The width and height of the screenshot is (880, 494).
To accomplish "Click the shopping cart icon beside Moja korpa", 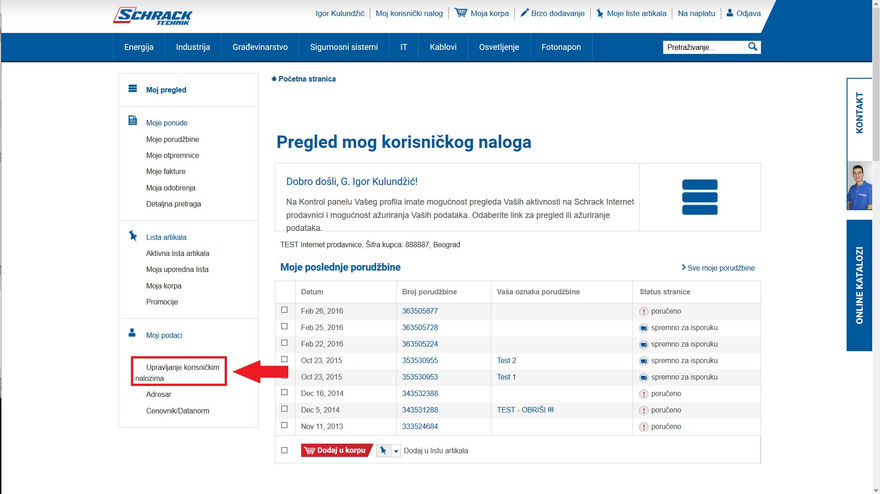I will click(x=460, y=12).
